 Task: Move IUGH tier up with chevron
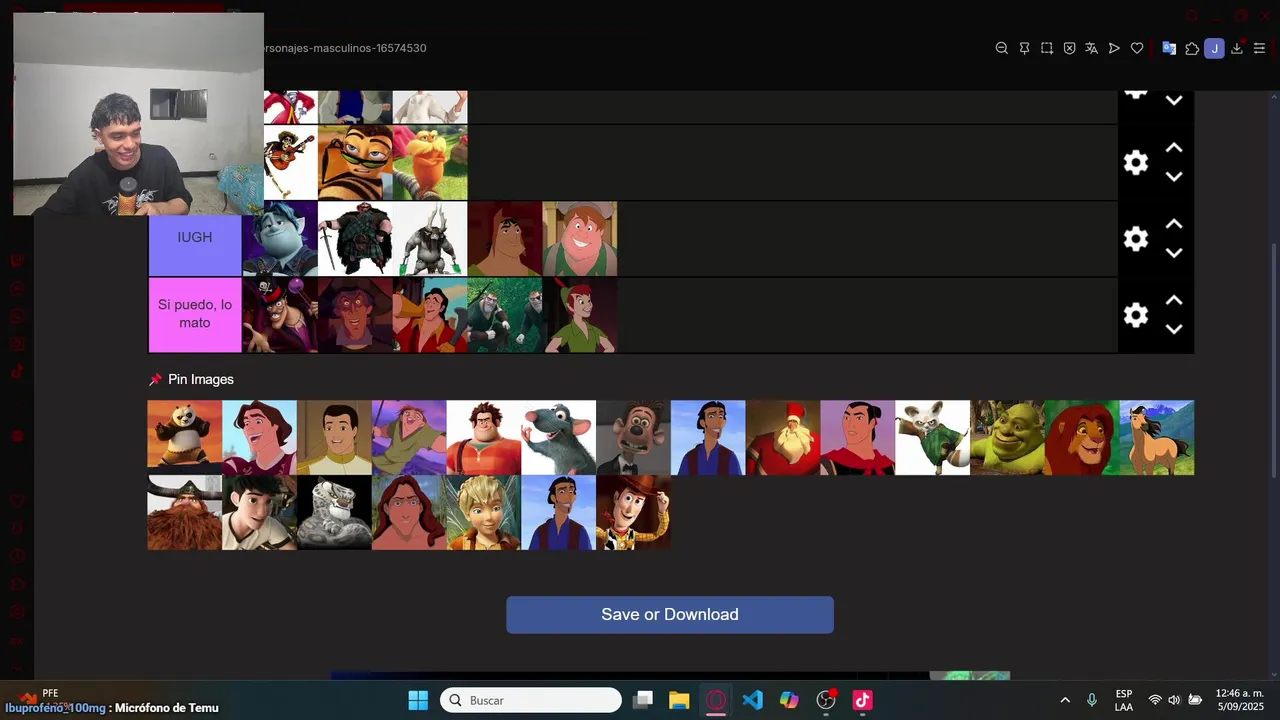[x=1174, y=224]
